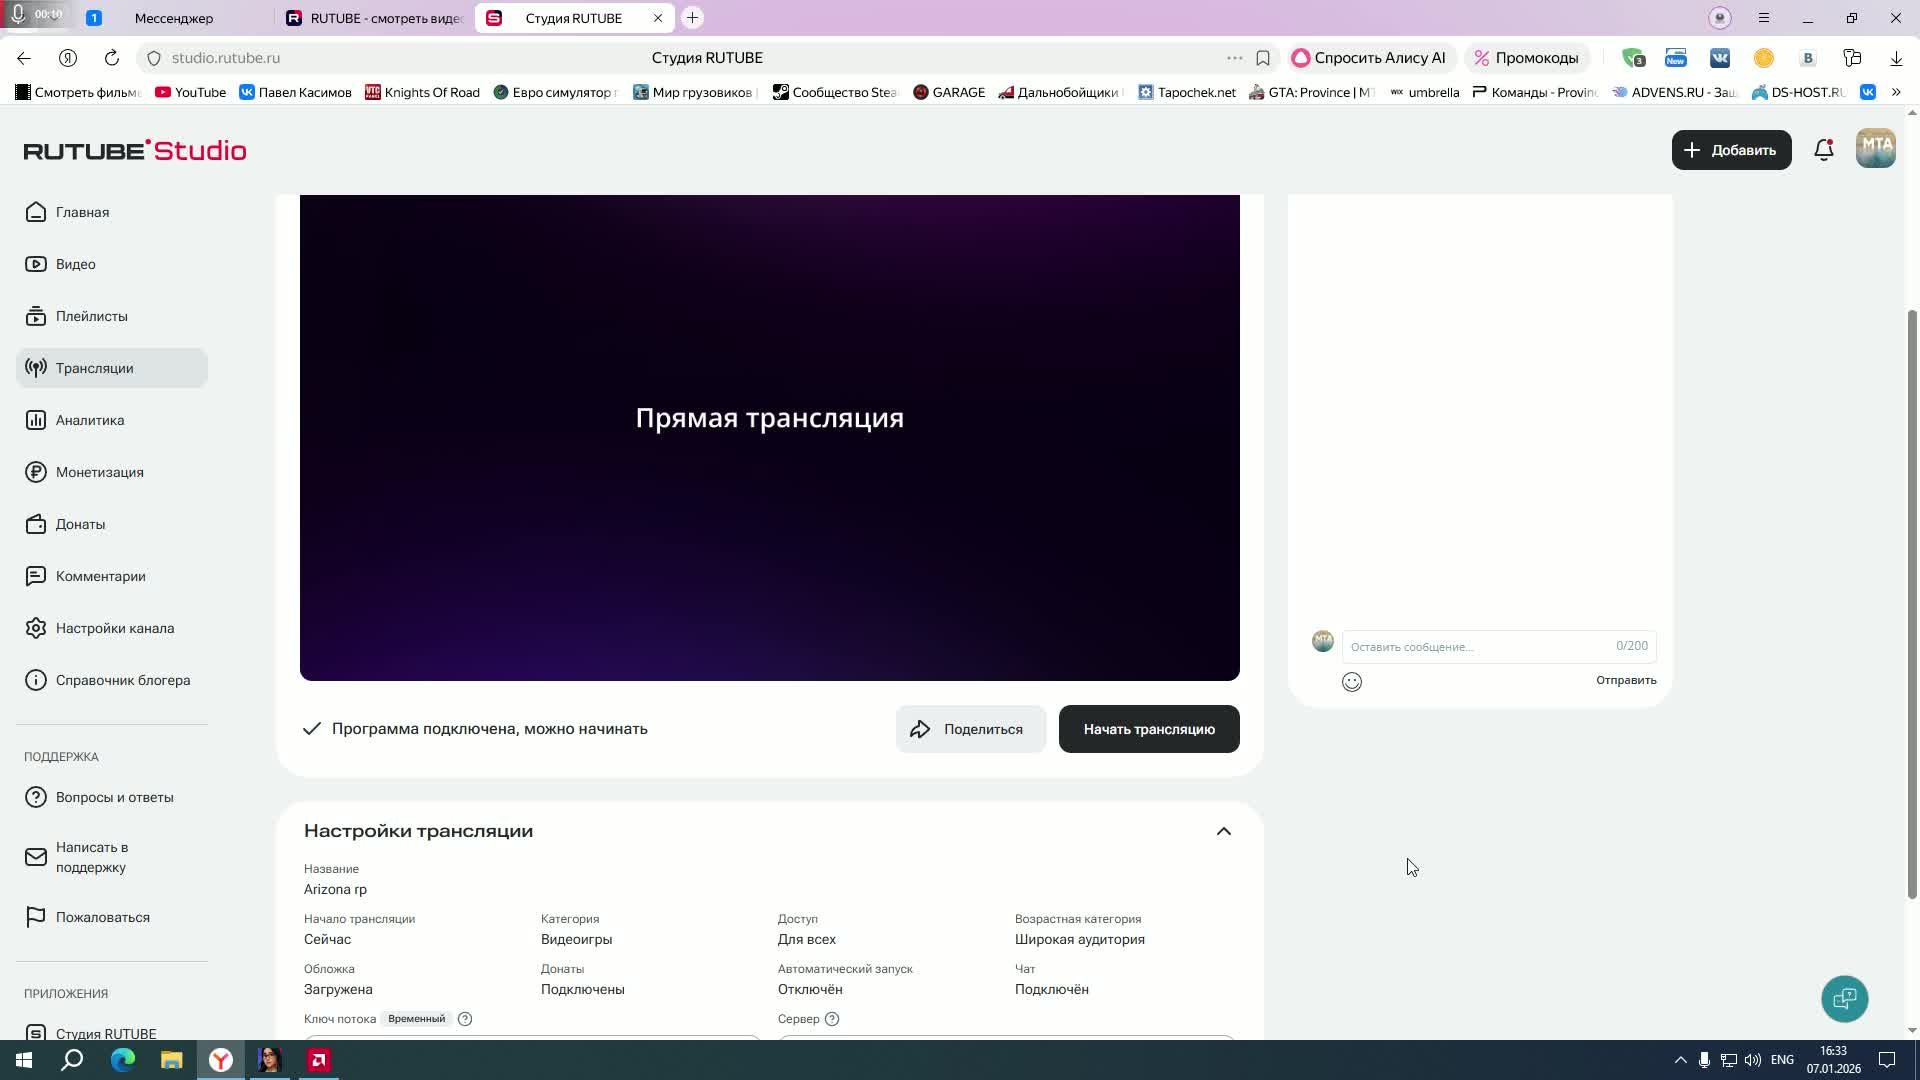Image resolution: width=1920 pixels, height=1080 pixels.
Task: Switch to the RUTUBE video tab
Action: point(375,18)
